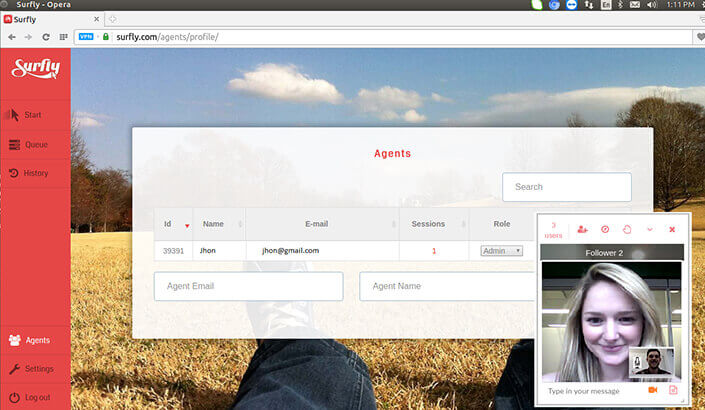The width and height of the screenshot is (705, 410).
Task: Sort agents by E-mail column
Action: (x=322, y=224)
